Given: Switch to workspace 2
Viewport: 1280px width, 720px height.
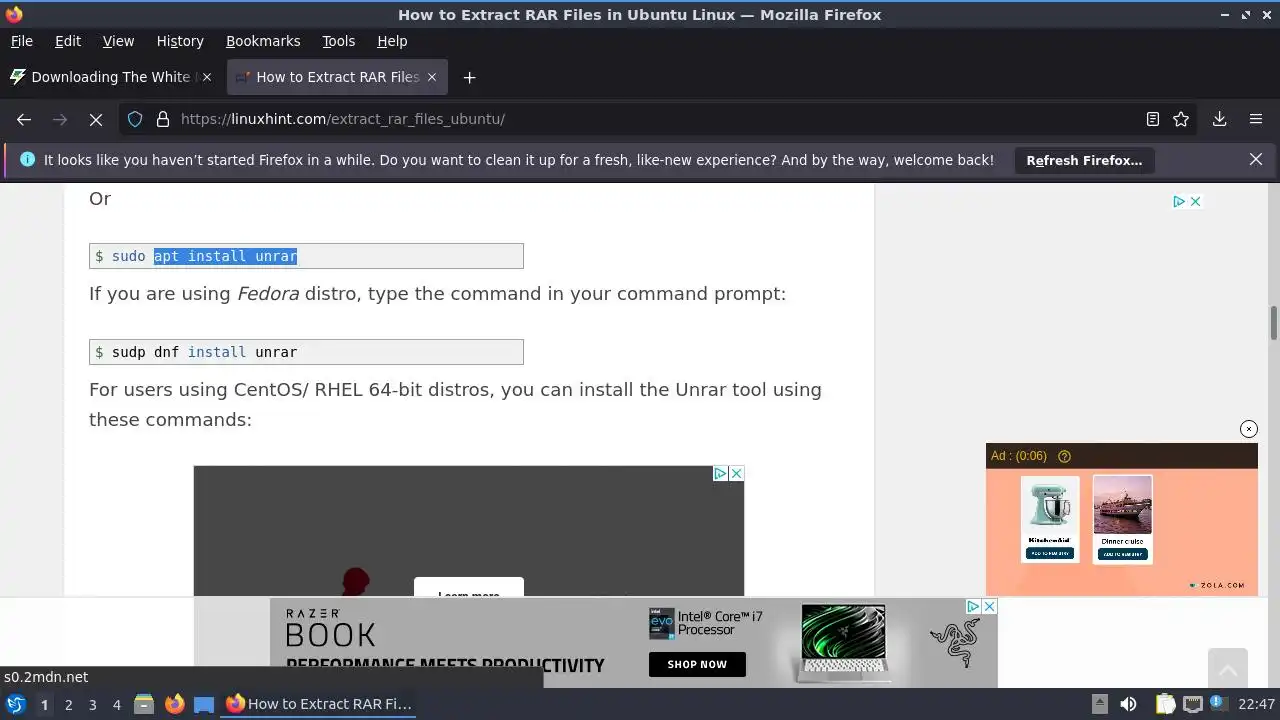Looking at the screenshot, I should click(x=68, y=705).
